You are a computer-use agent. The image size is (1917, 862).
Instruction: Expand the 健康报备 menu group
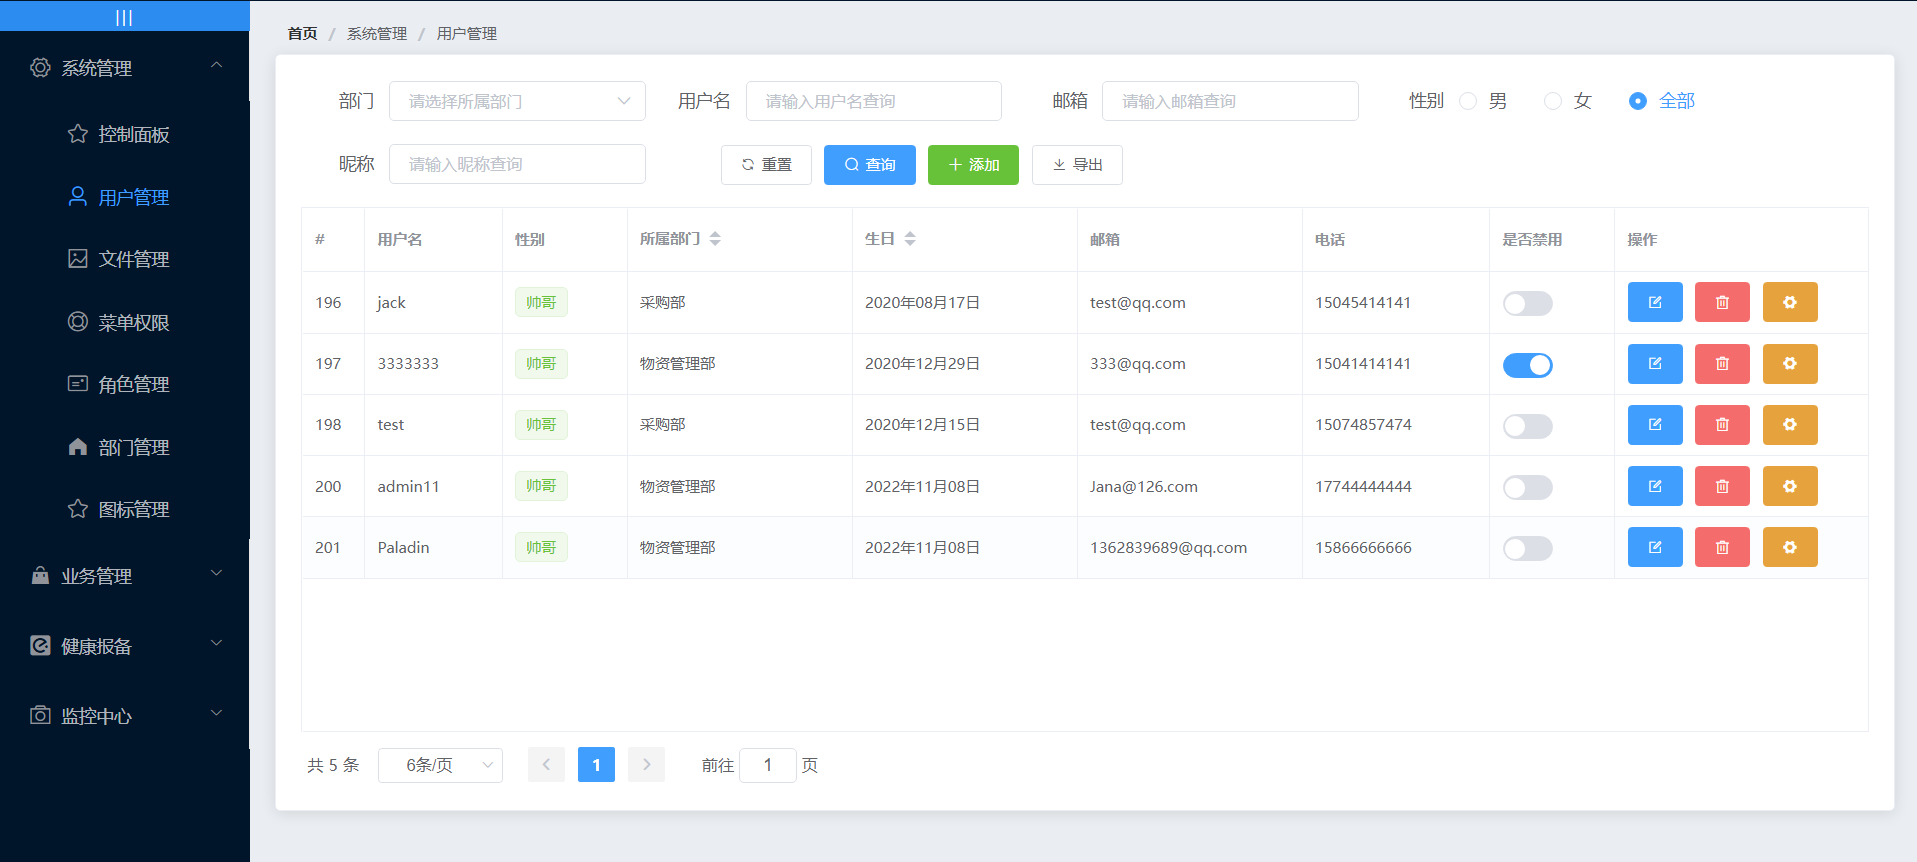pos(125,646)
